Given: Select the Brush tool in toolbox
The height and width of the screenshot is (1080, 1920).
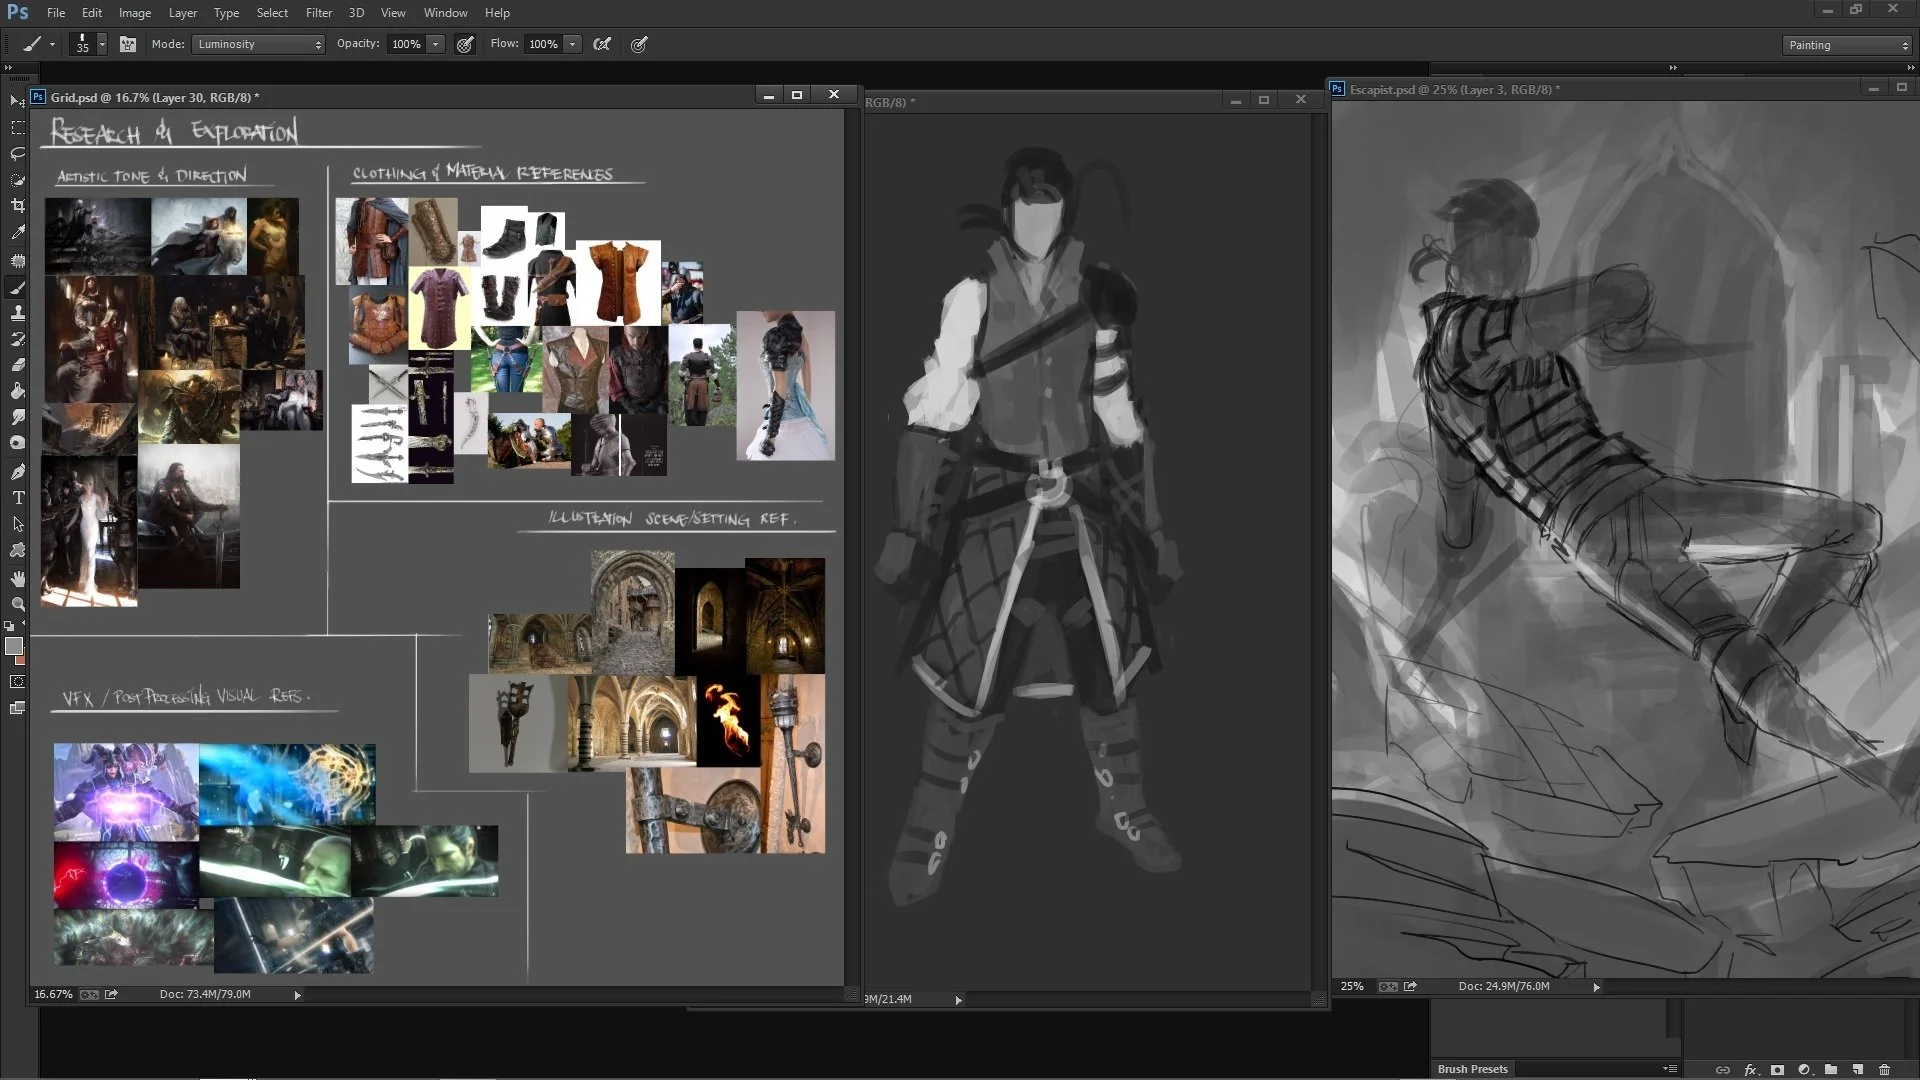Looking at the screenshot, I should tap(17, 287).
